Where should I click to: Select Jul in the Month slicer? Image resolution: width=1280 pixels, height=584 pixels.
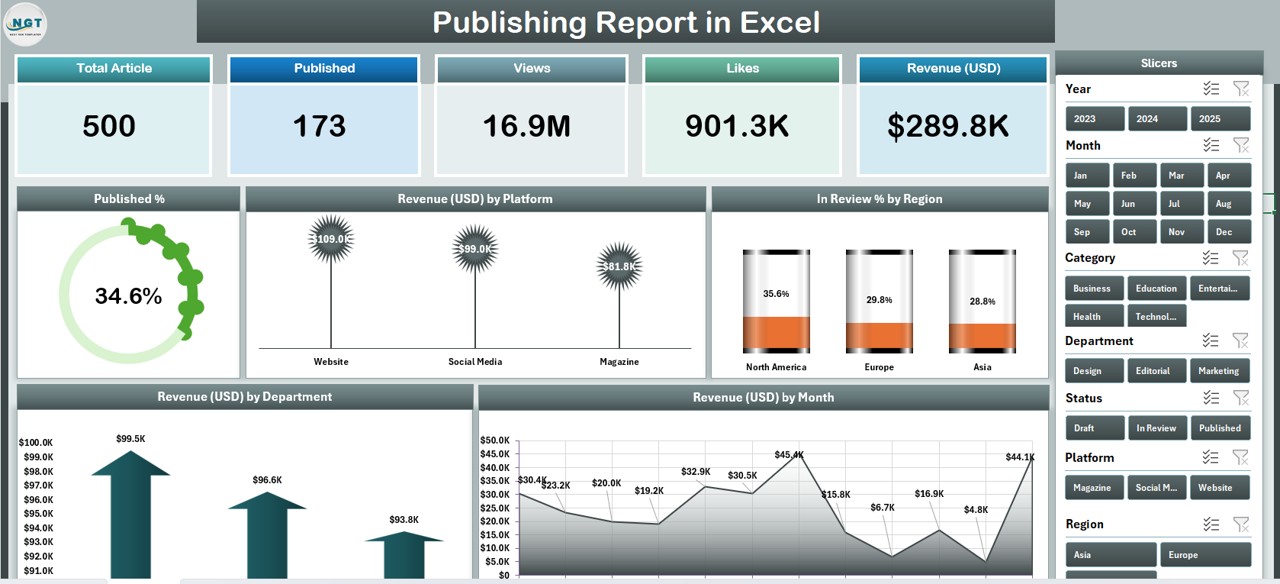(1181, 203)
